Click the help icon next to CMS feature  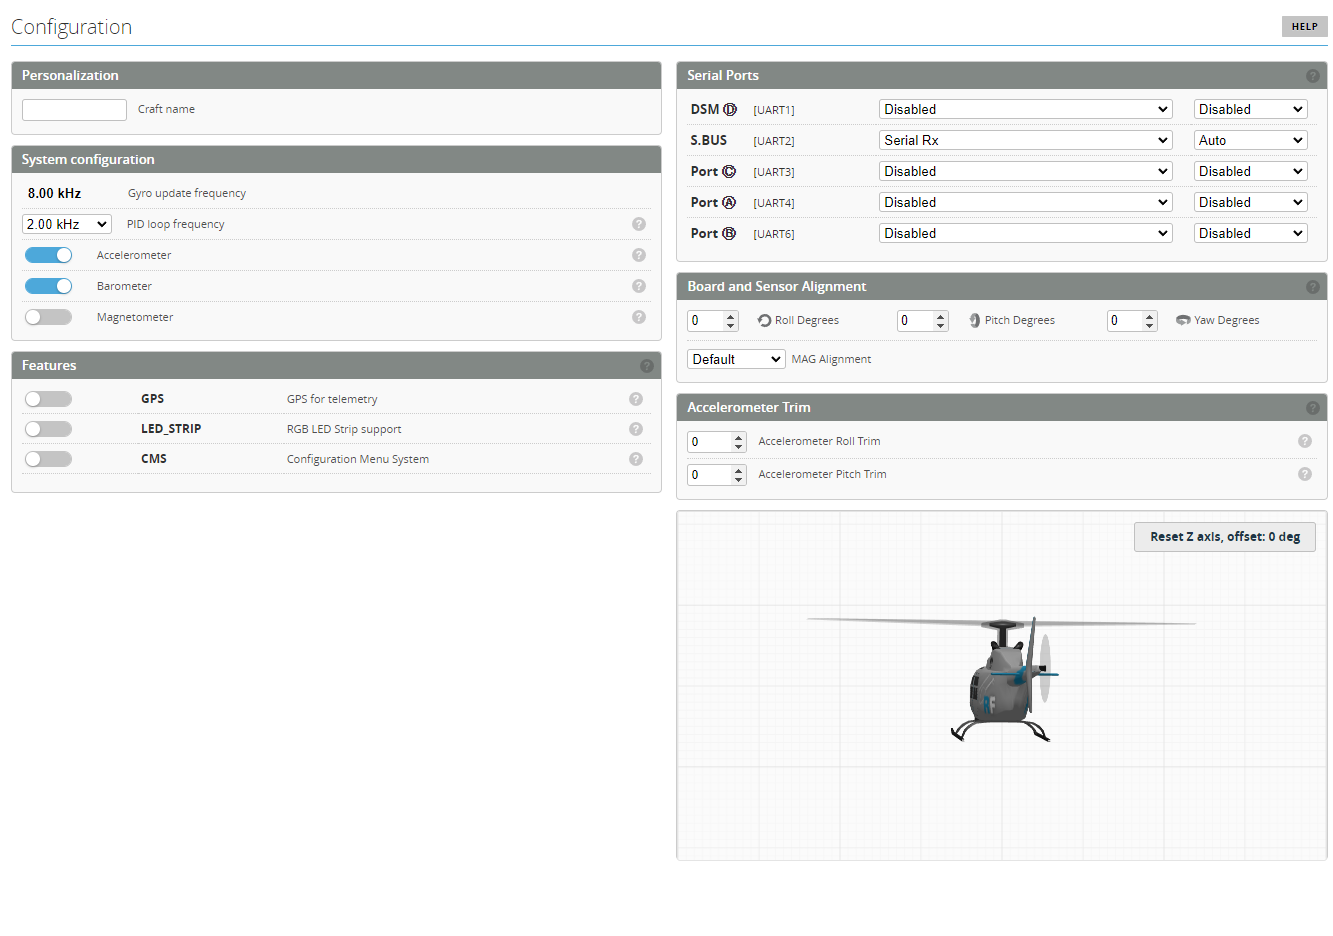(x=635, y=459)
